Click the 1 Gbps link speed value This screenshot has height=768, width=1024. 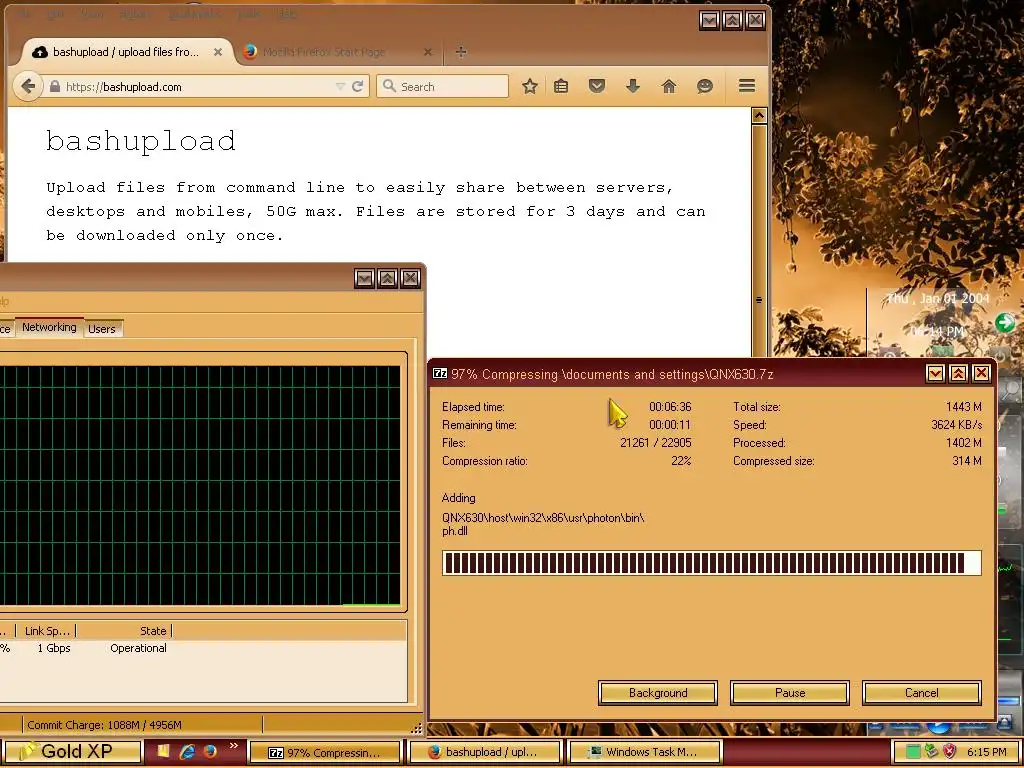(x=54, y=648)
